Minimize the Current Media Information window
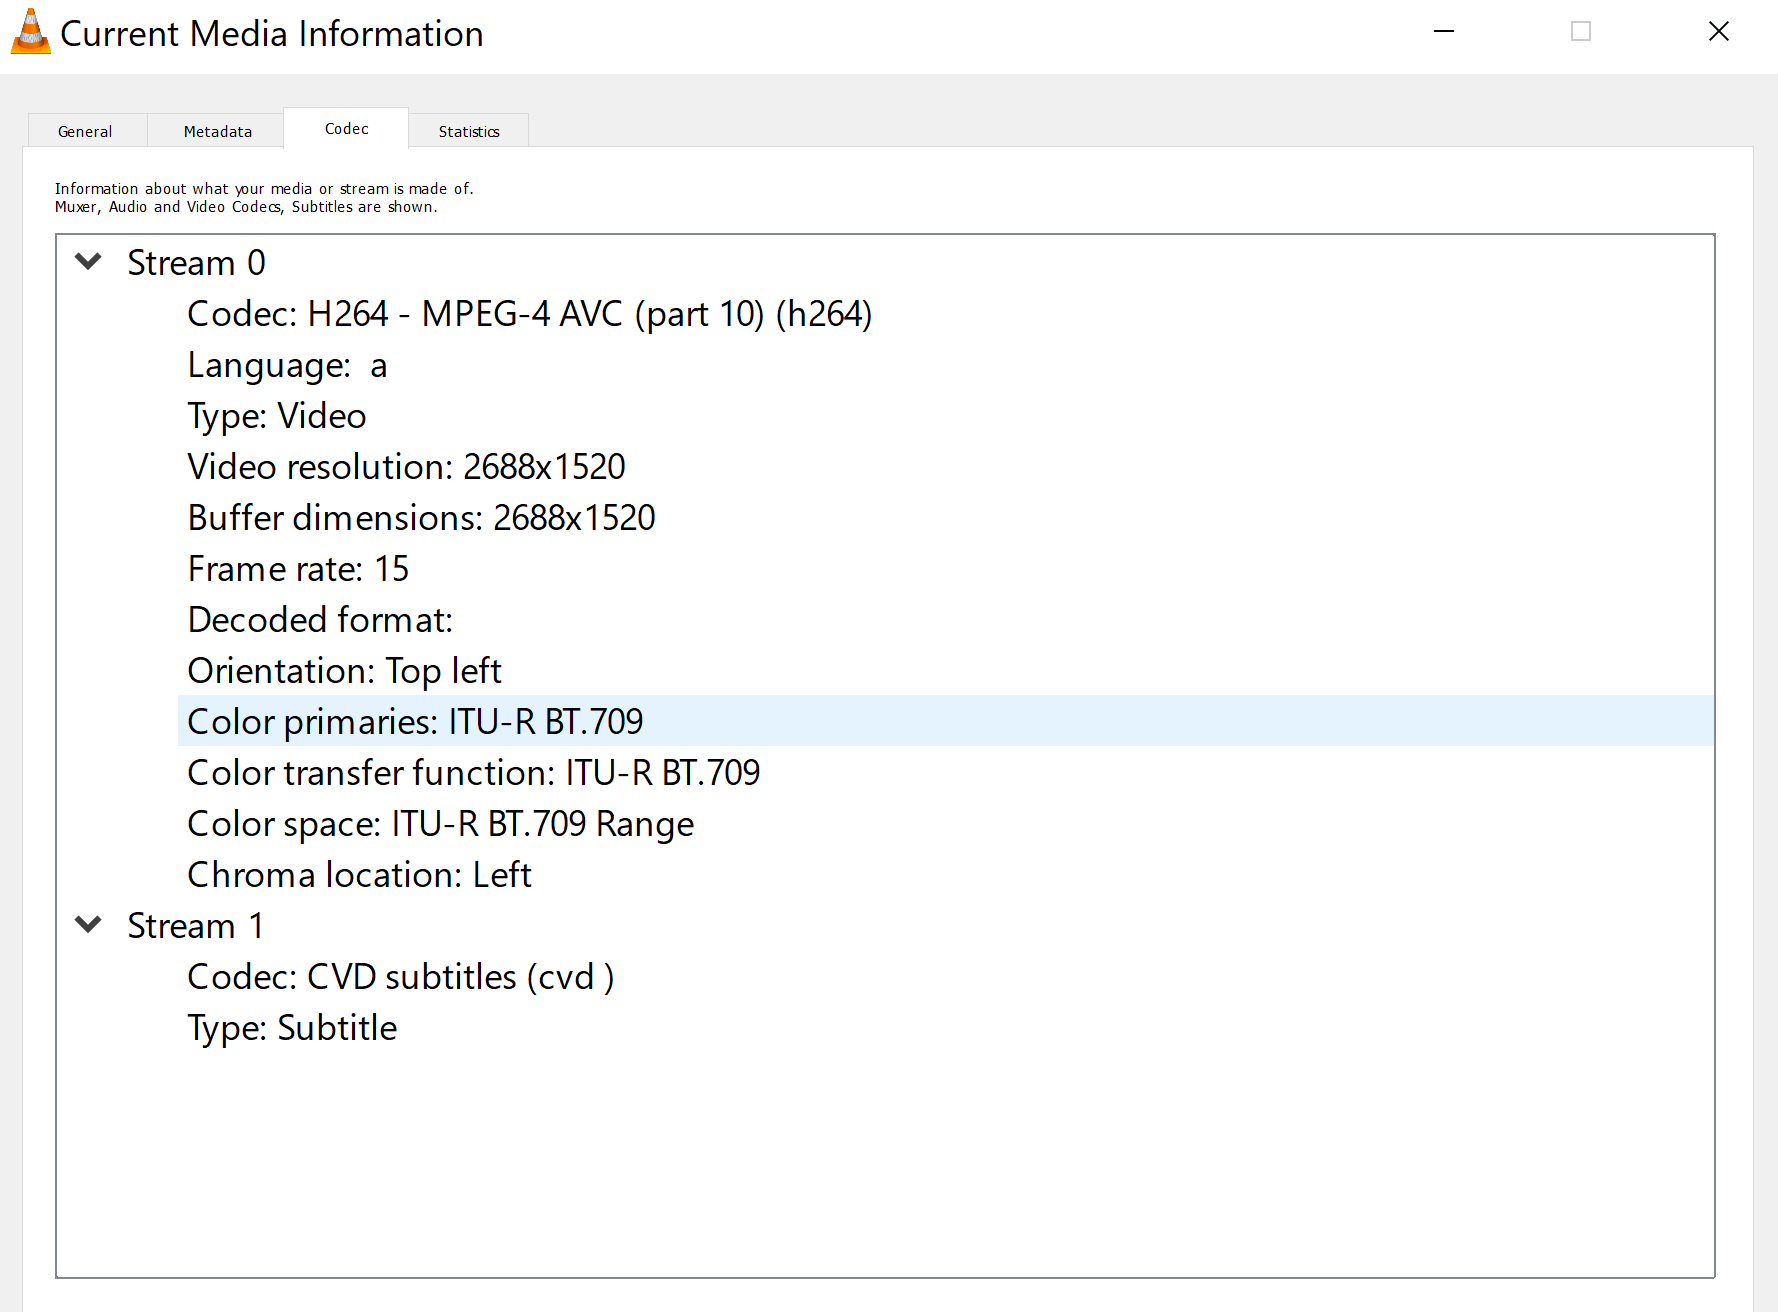The width and height of the screenshot is (1778, 1312). pyautogui.click(x=1443, y=32)
